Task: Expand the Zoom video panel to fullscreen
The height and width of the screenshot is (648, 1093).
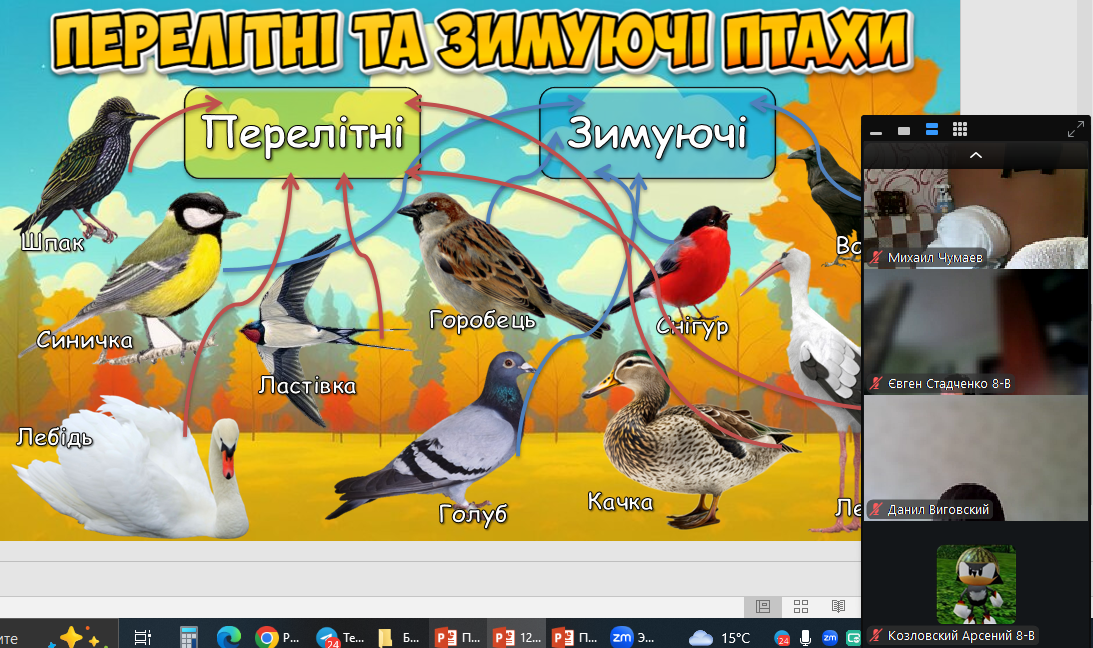Action: (1076, 129)
